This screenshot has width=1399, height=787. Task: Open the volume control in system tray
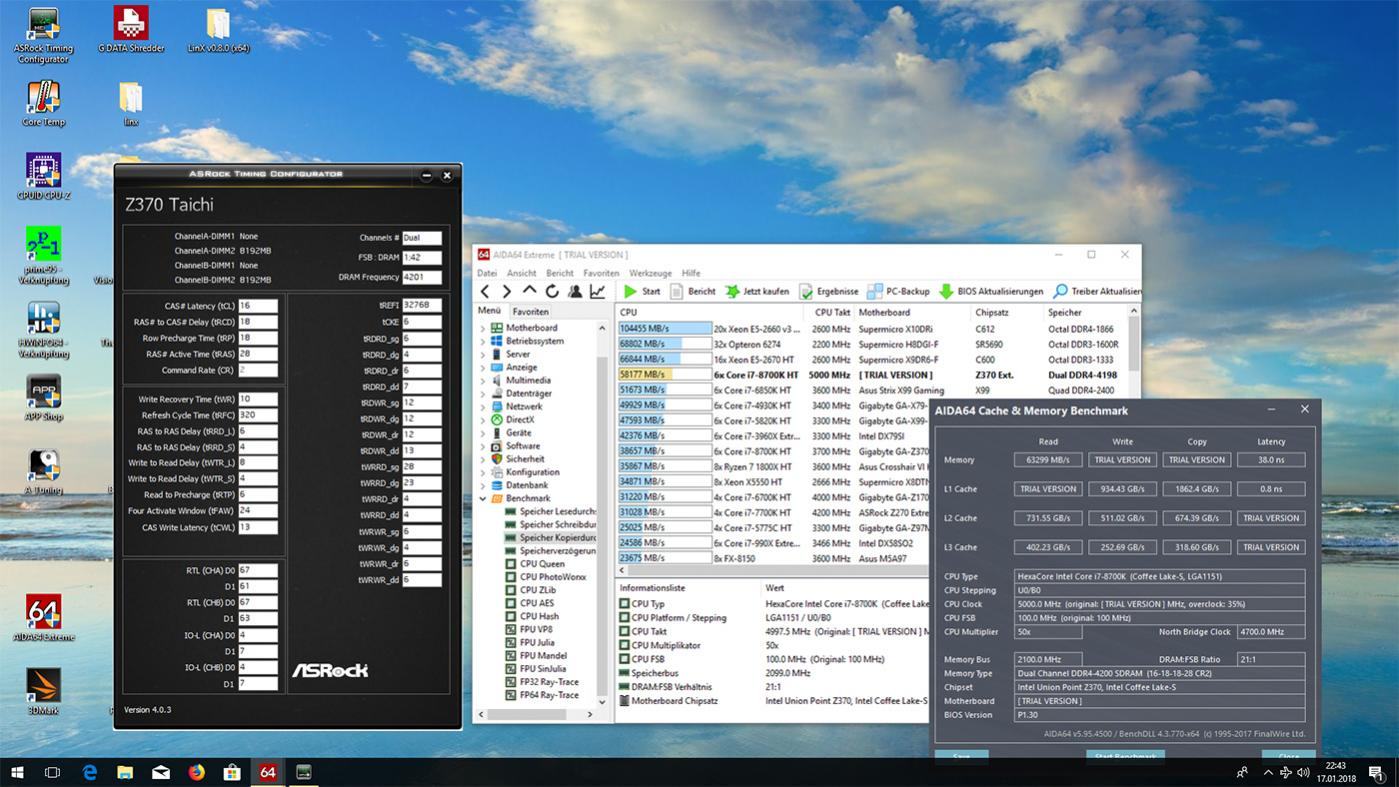[1303, 772]
